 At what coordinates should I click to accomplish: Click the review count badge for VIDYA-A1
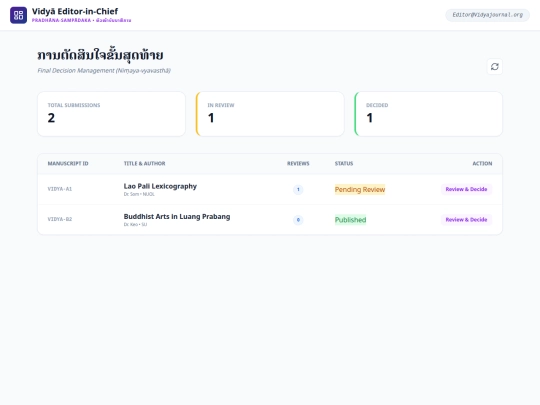coord(298,189)
